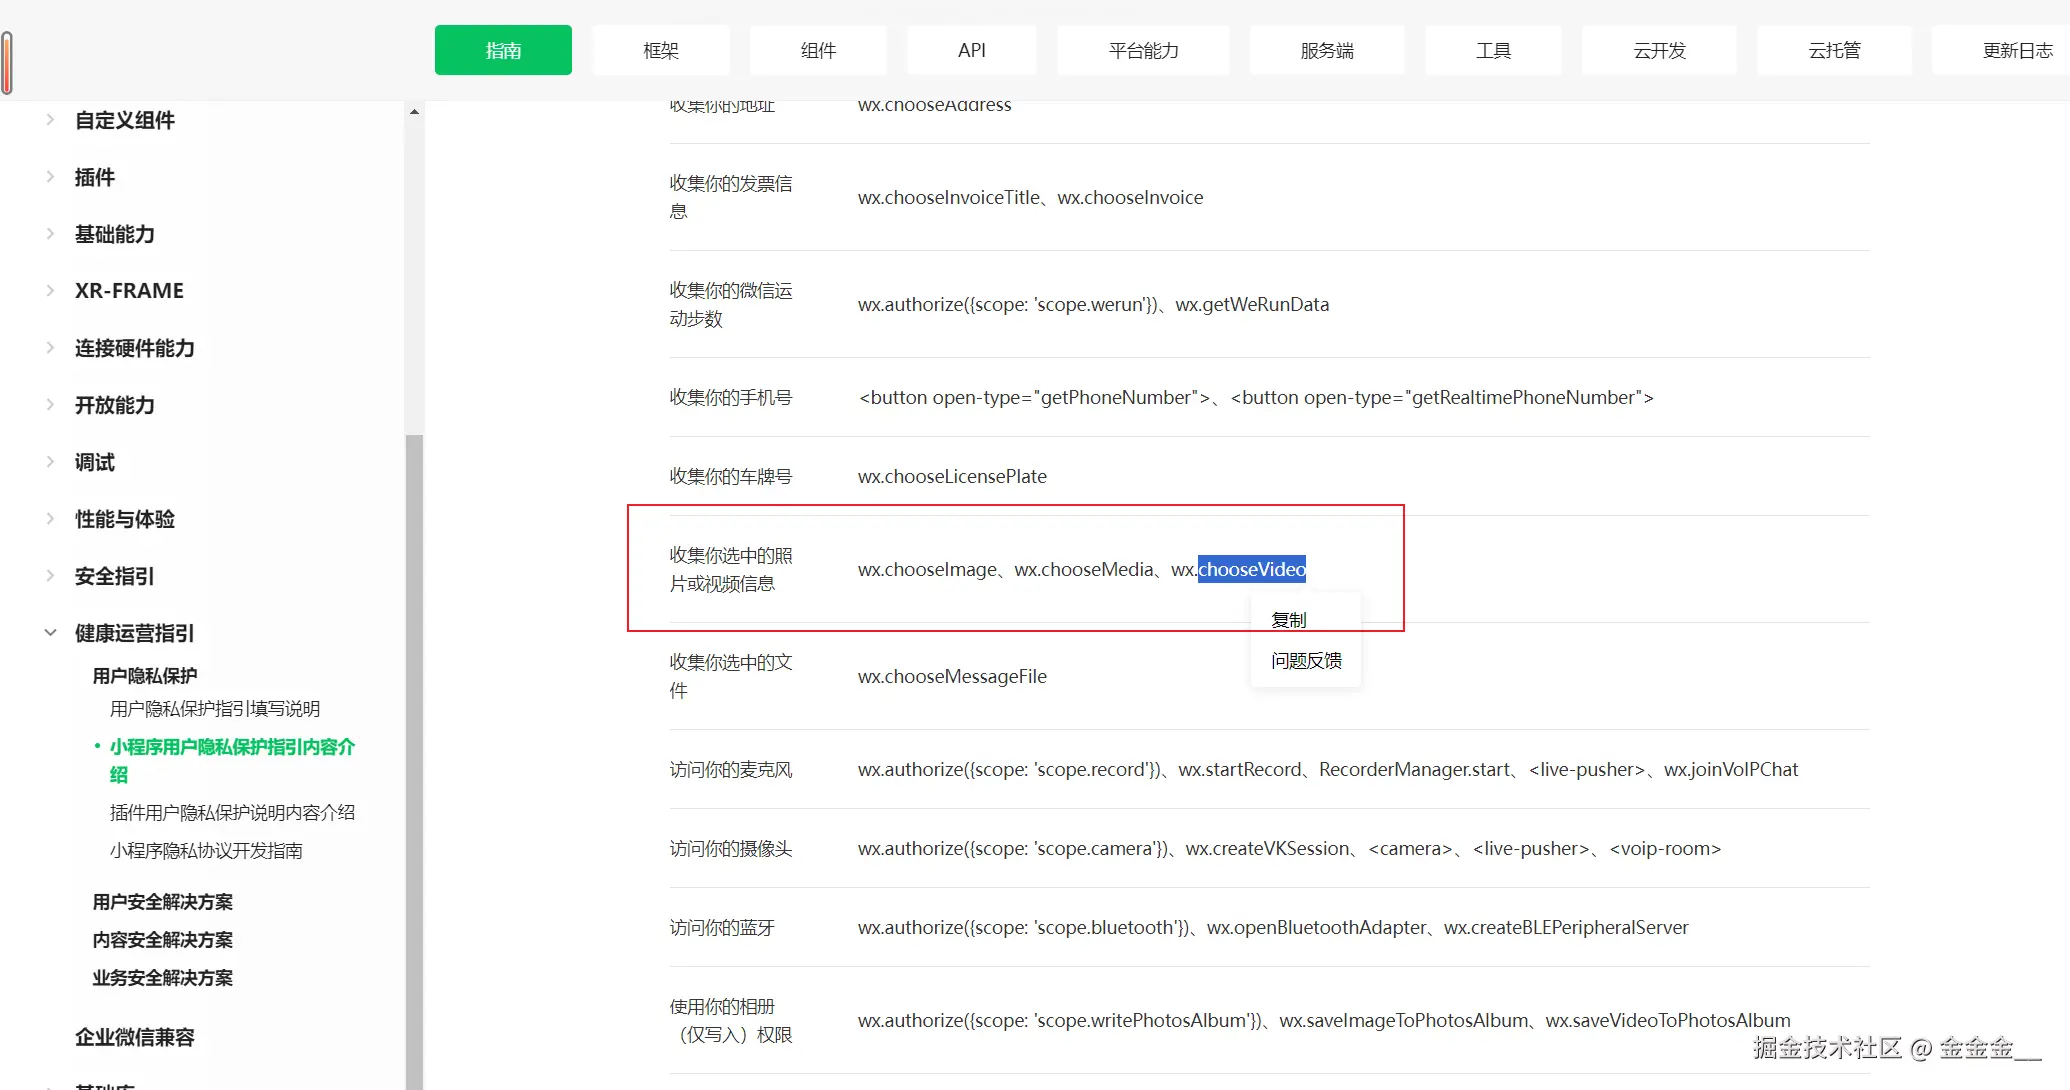Click the highlighted chooseVideo text
The height and width of the screenshot is (1090, 2070).
click(1251, 570)
